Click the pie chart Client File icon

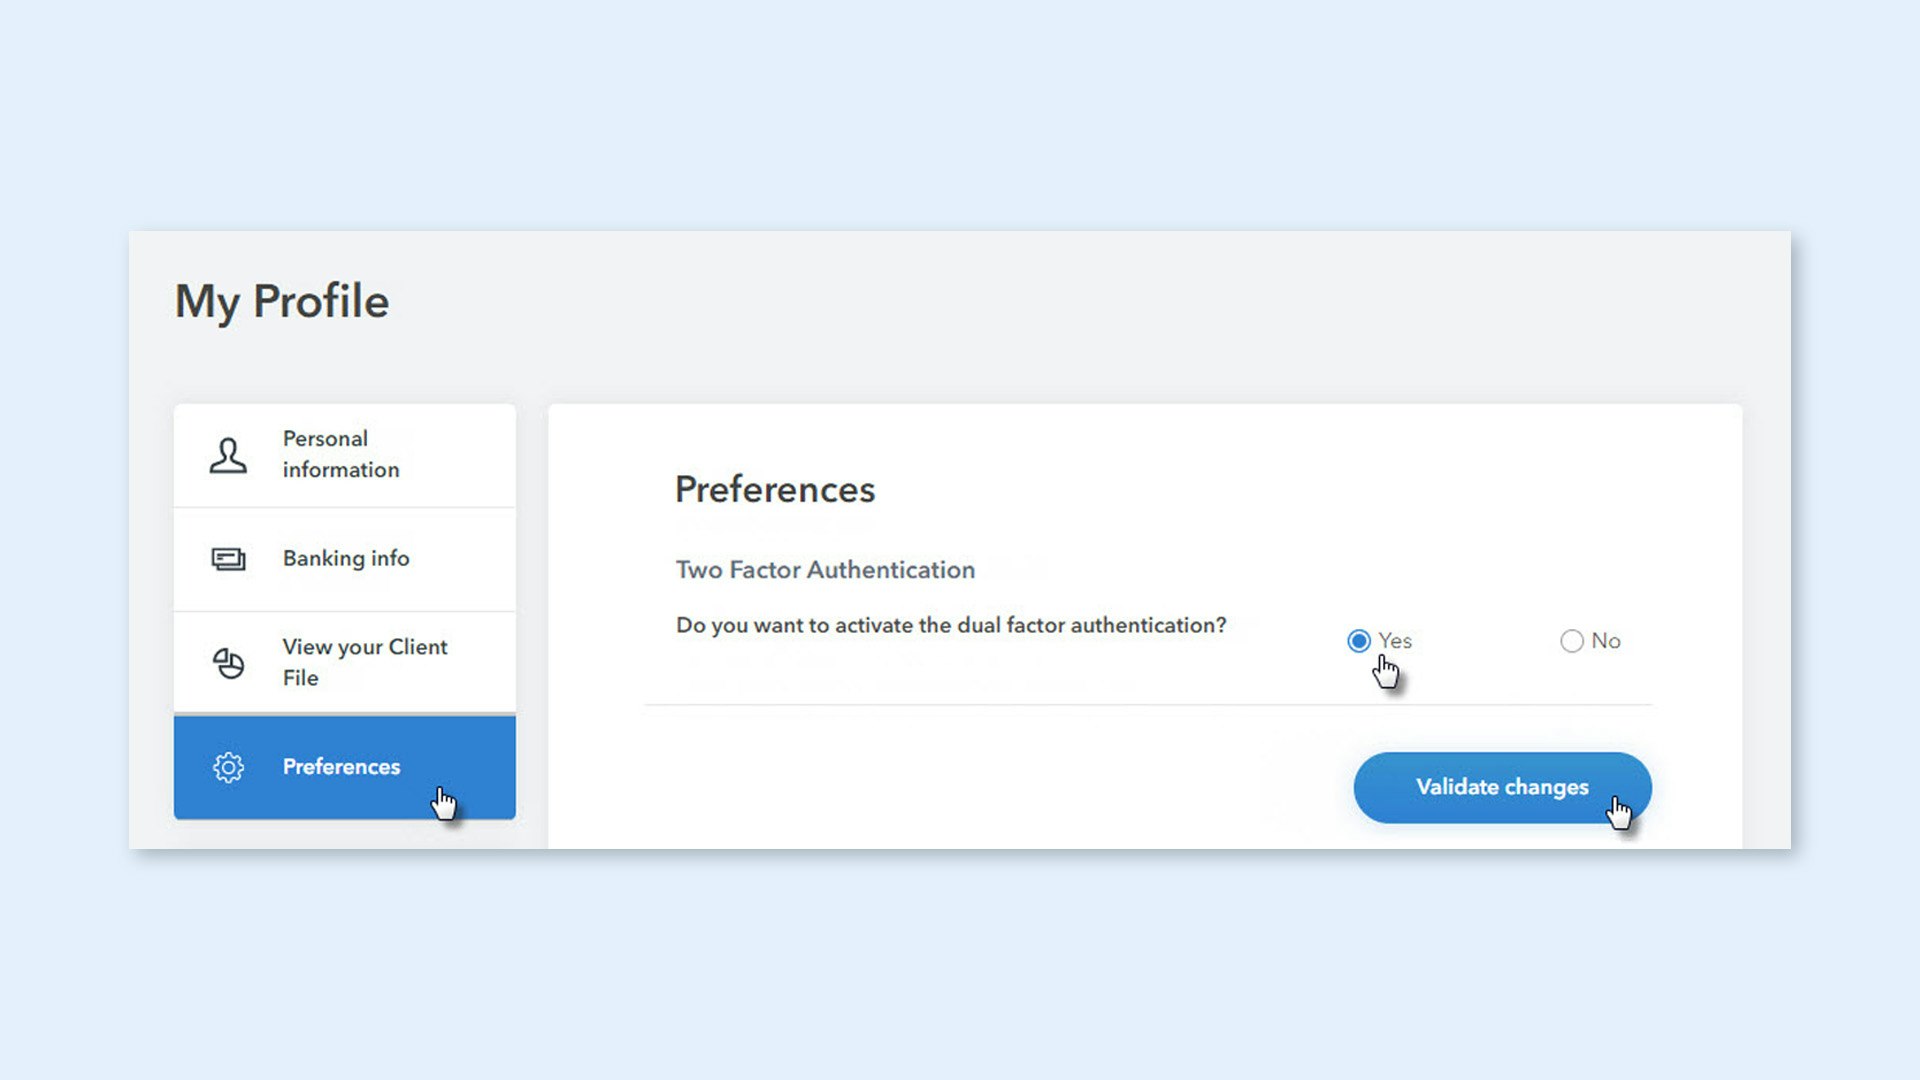click(228, 663)
